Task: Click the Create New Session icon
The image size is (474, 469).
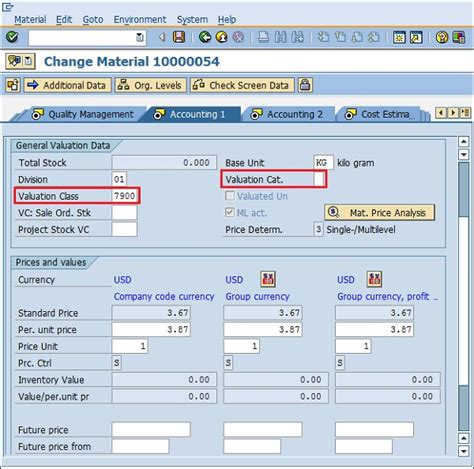Action: click(x=399, y=37)
